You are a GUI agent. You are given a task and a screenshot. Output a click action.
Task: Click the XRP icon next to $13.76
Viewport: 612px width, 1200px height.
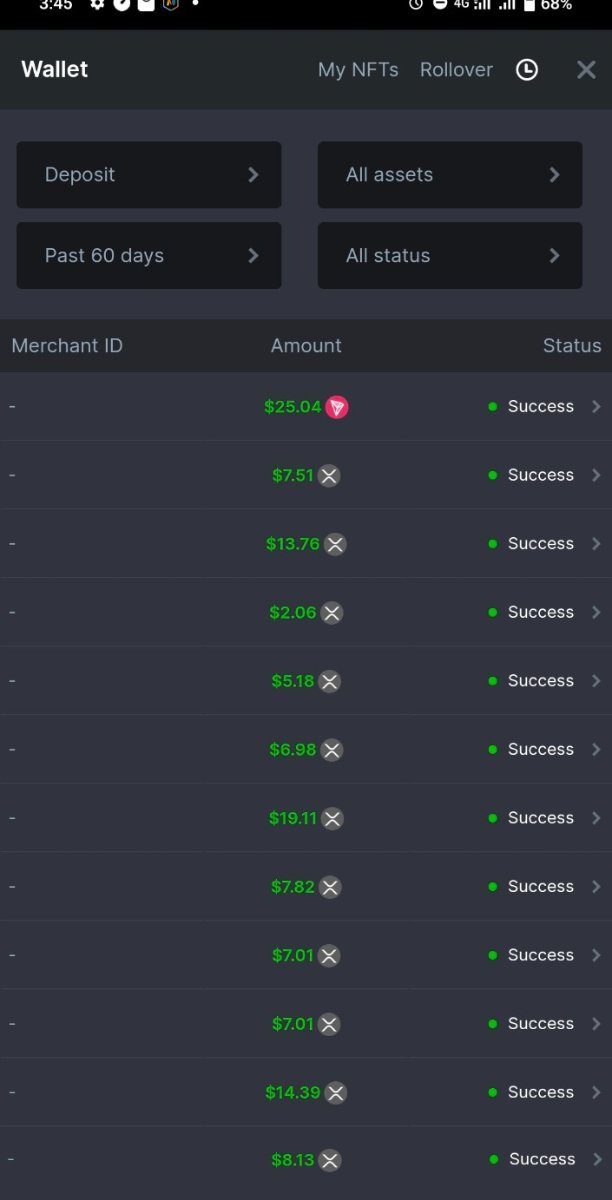335,544
